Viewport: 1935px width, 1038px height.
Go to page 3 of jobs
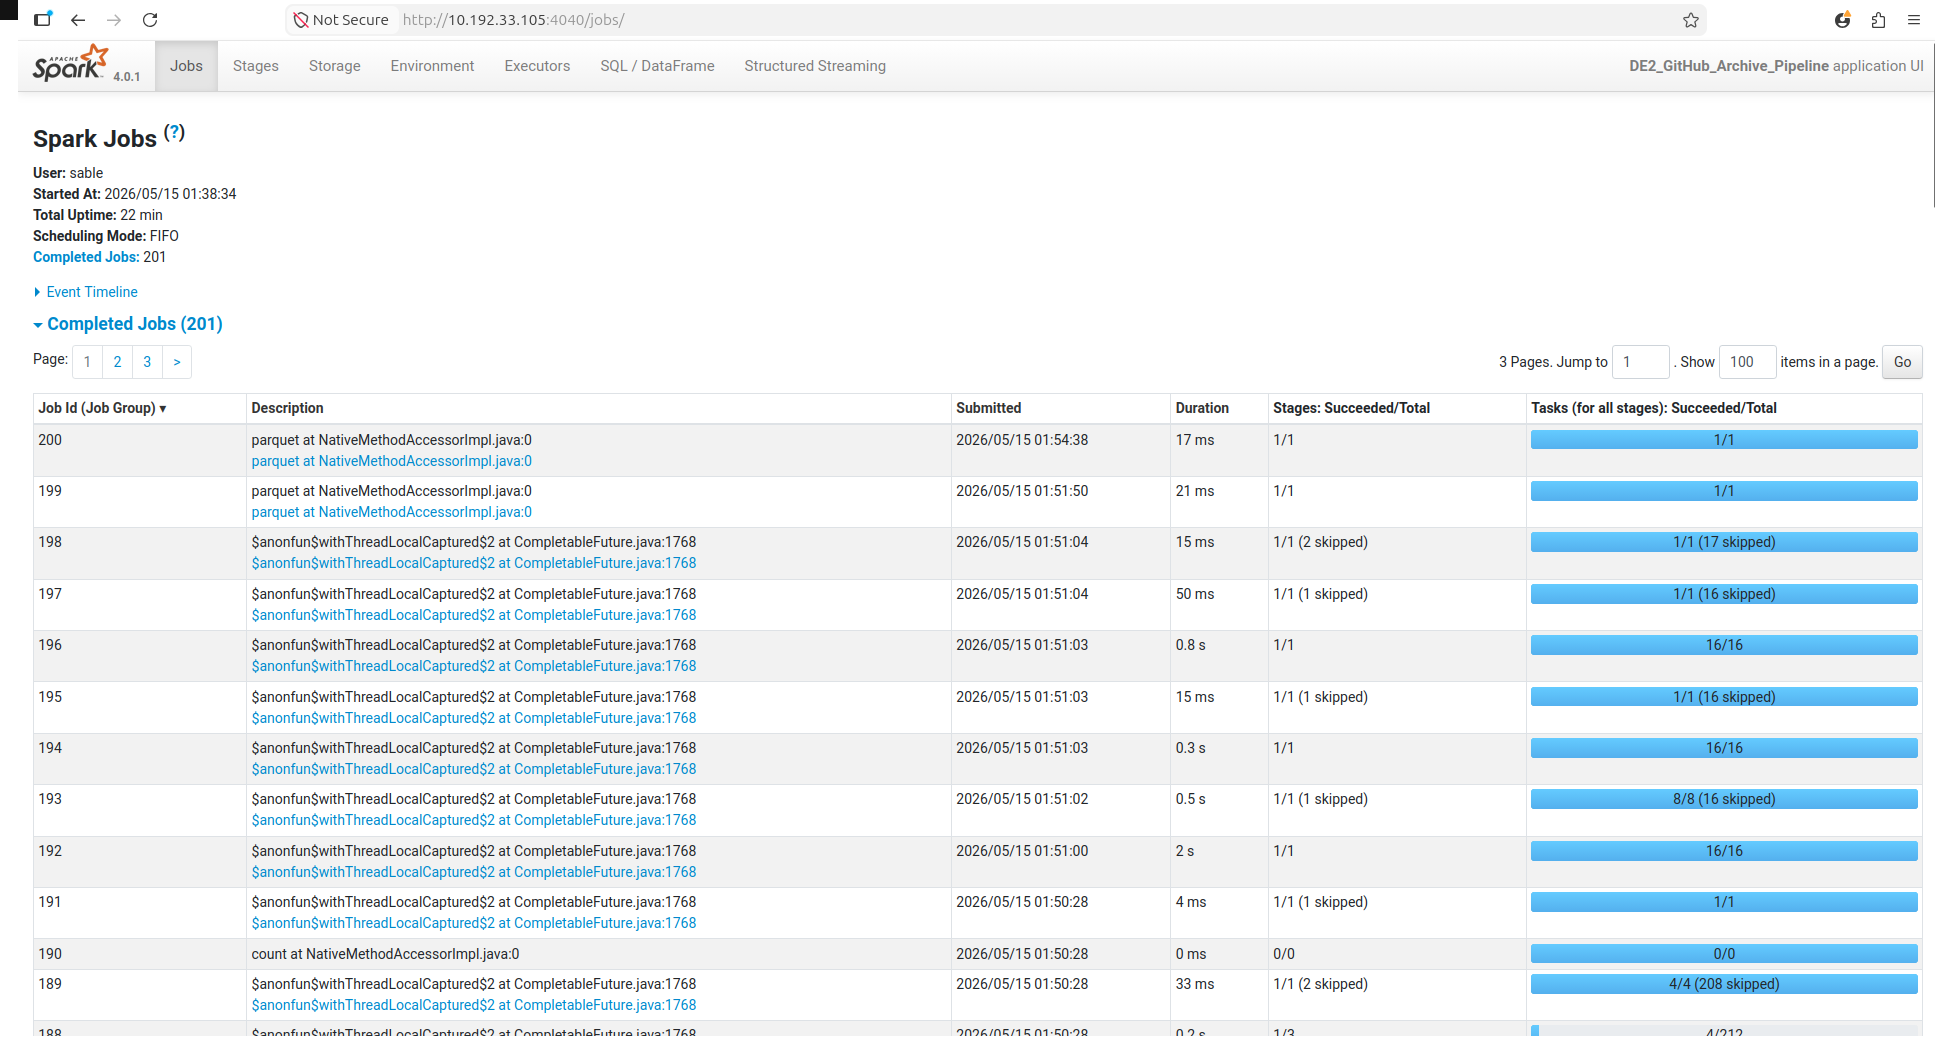[147, 362]
